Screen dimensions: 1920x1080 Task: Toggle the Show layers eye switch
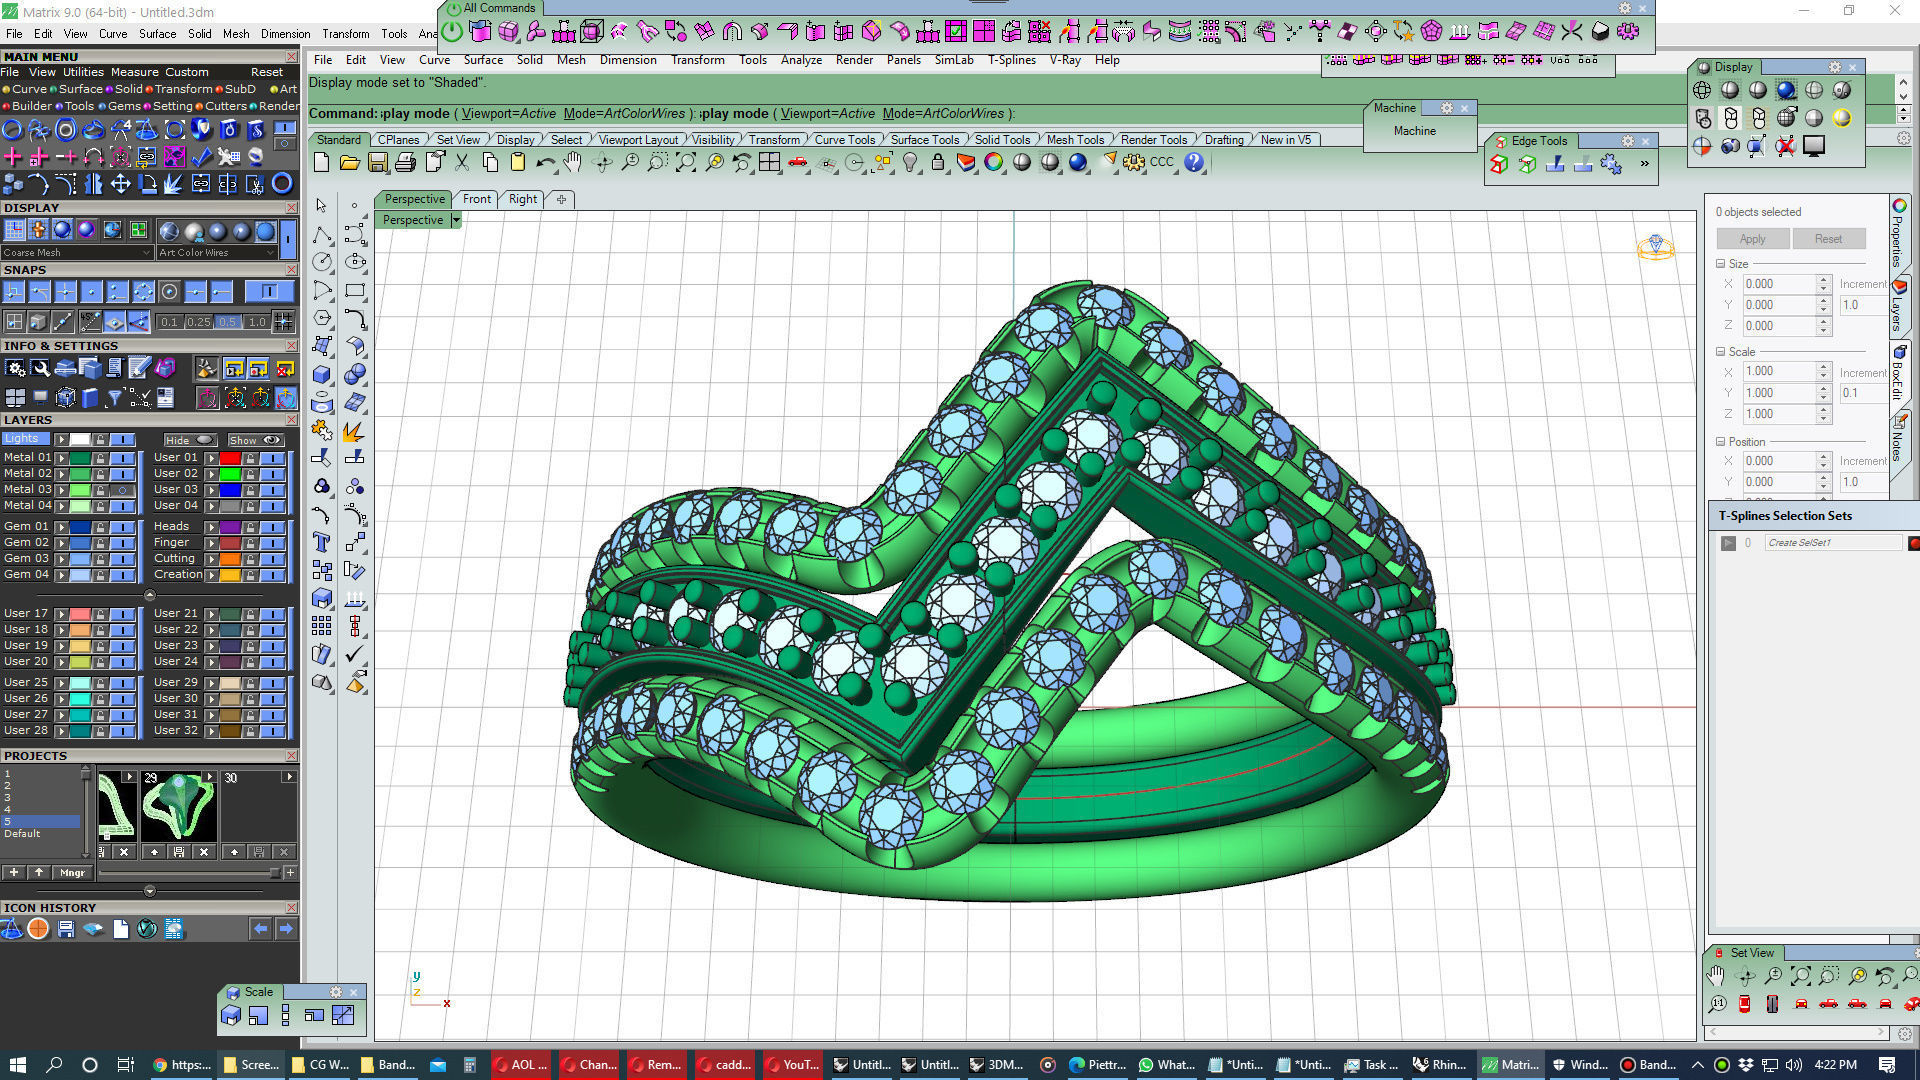click(255, 440)
